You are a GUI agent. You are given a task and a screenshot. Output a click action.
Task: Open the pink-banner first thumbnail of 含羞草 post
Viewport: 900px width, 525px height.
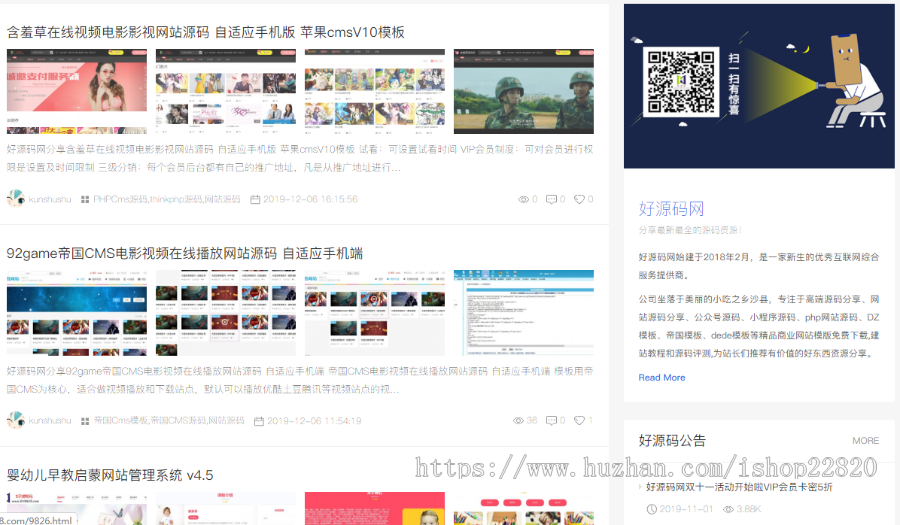coord(77,91)
